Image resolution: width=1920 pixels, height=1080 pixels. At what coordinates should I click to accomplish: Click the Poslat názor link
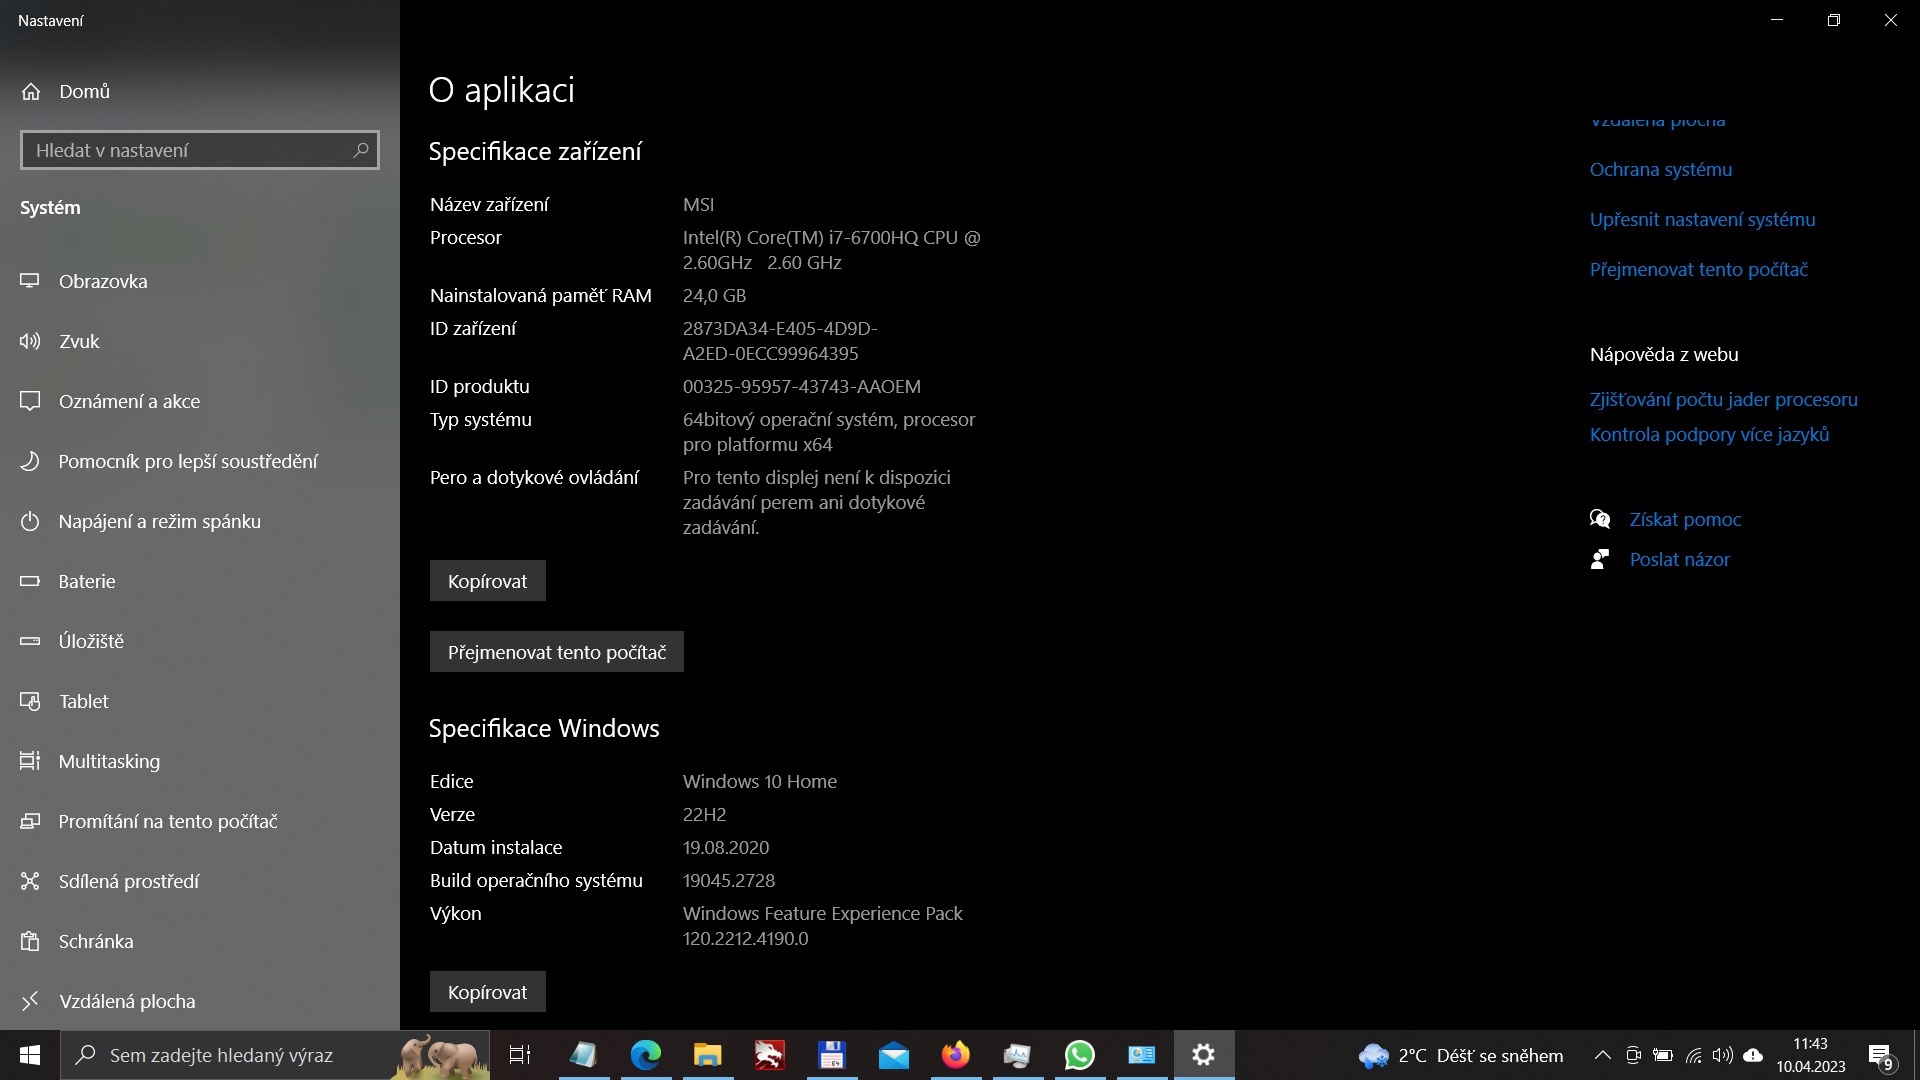pyautogui.click(x=1680, y=559)
